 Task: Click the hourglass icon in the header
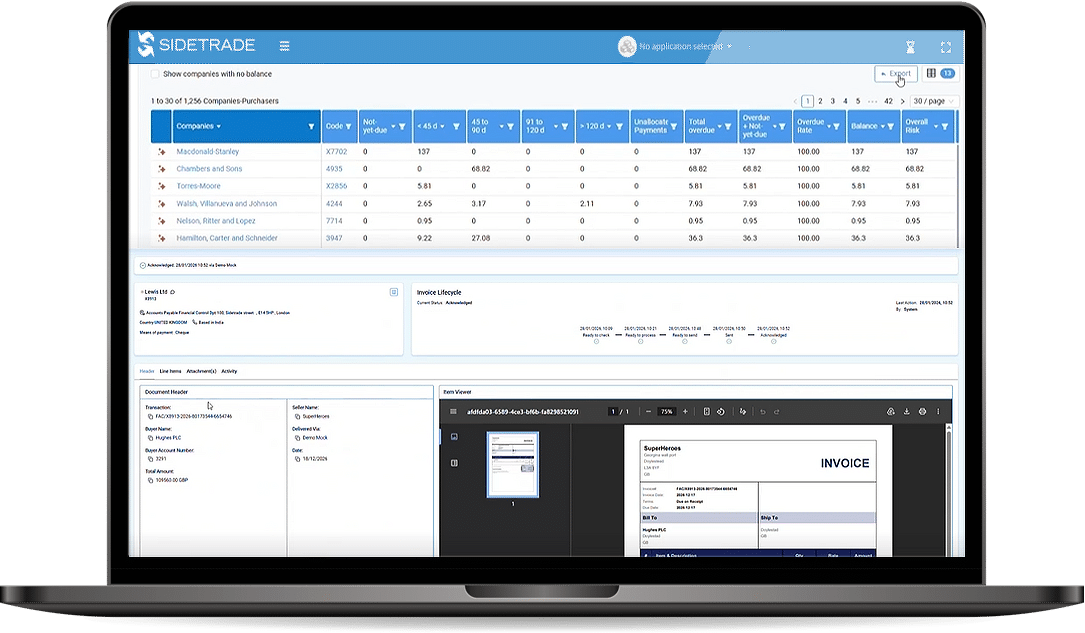click(x=910, y=47)
